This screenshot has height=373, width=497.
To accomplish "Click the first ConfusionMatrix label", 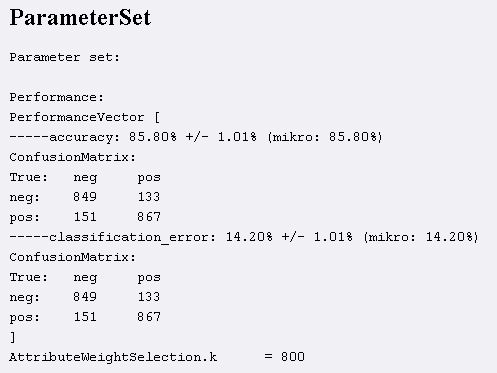I will (73, 157).
